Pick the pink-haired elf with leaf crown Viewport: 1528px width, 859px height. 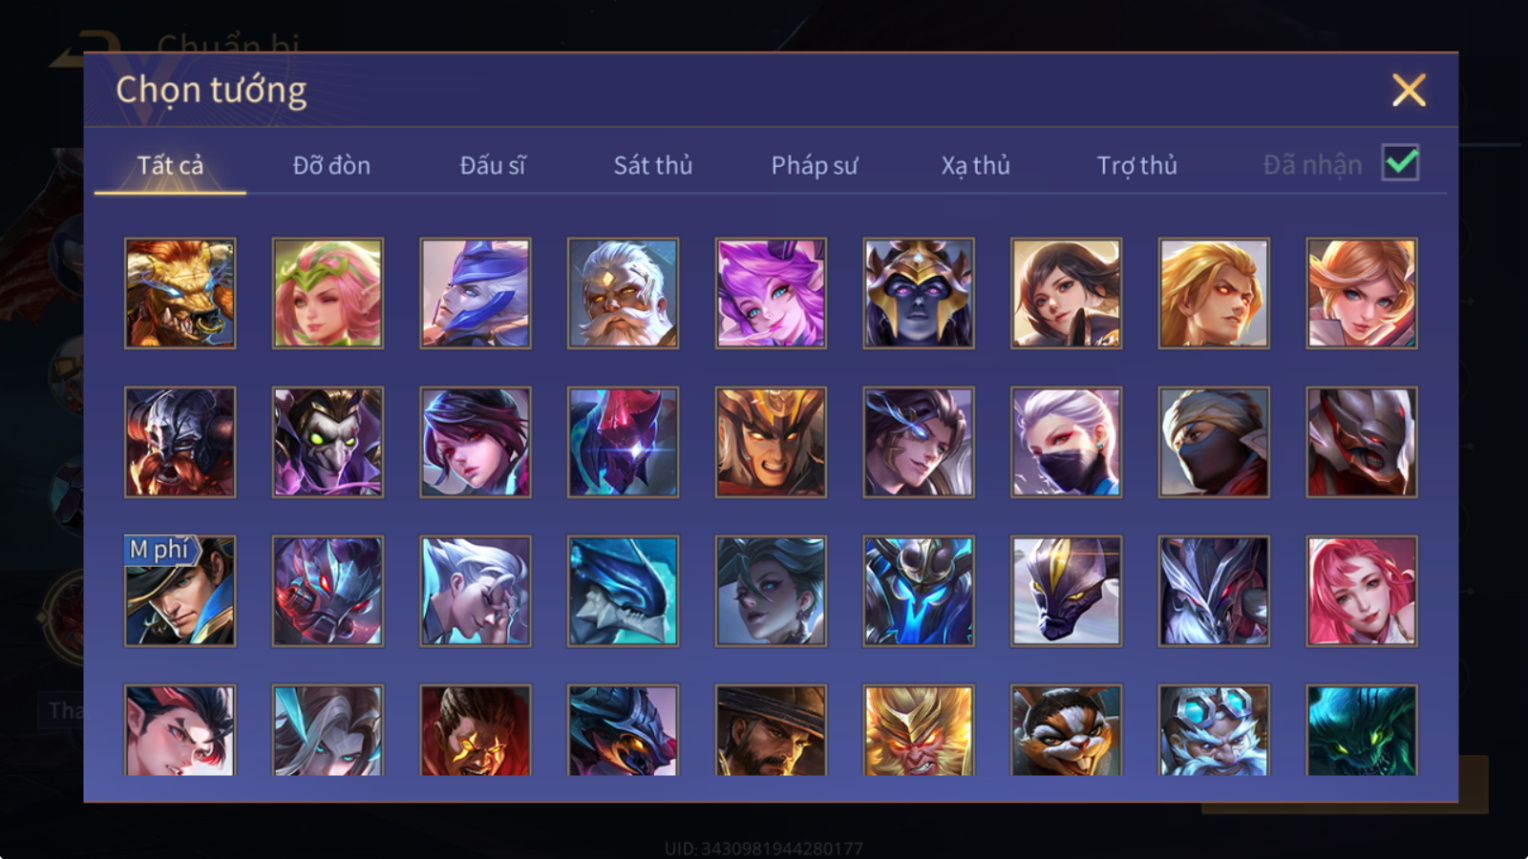[328, 293]
